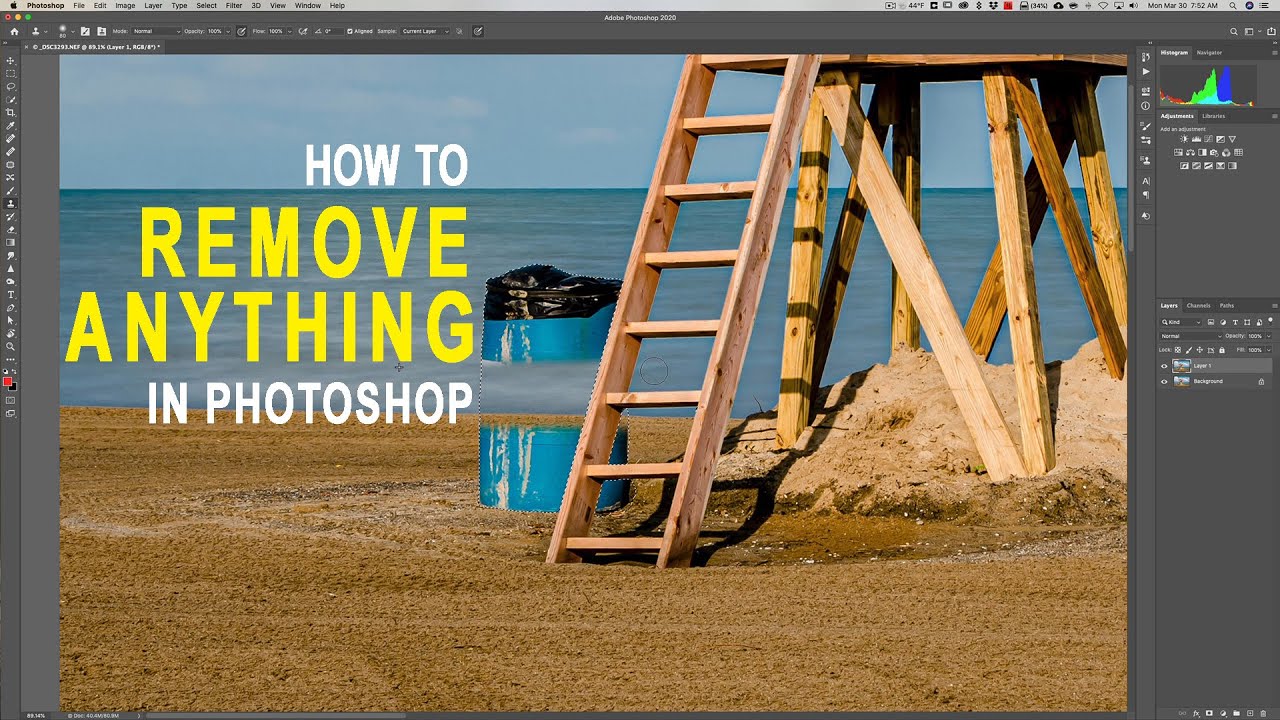
Task: Add a Levels adjustment
Action: coord(1196,139)
